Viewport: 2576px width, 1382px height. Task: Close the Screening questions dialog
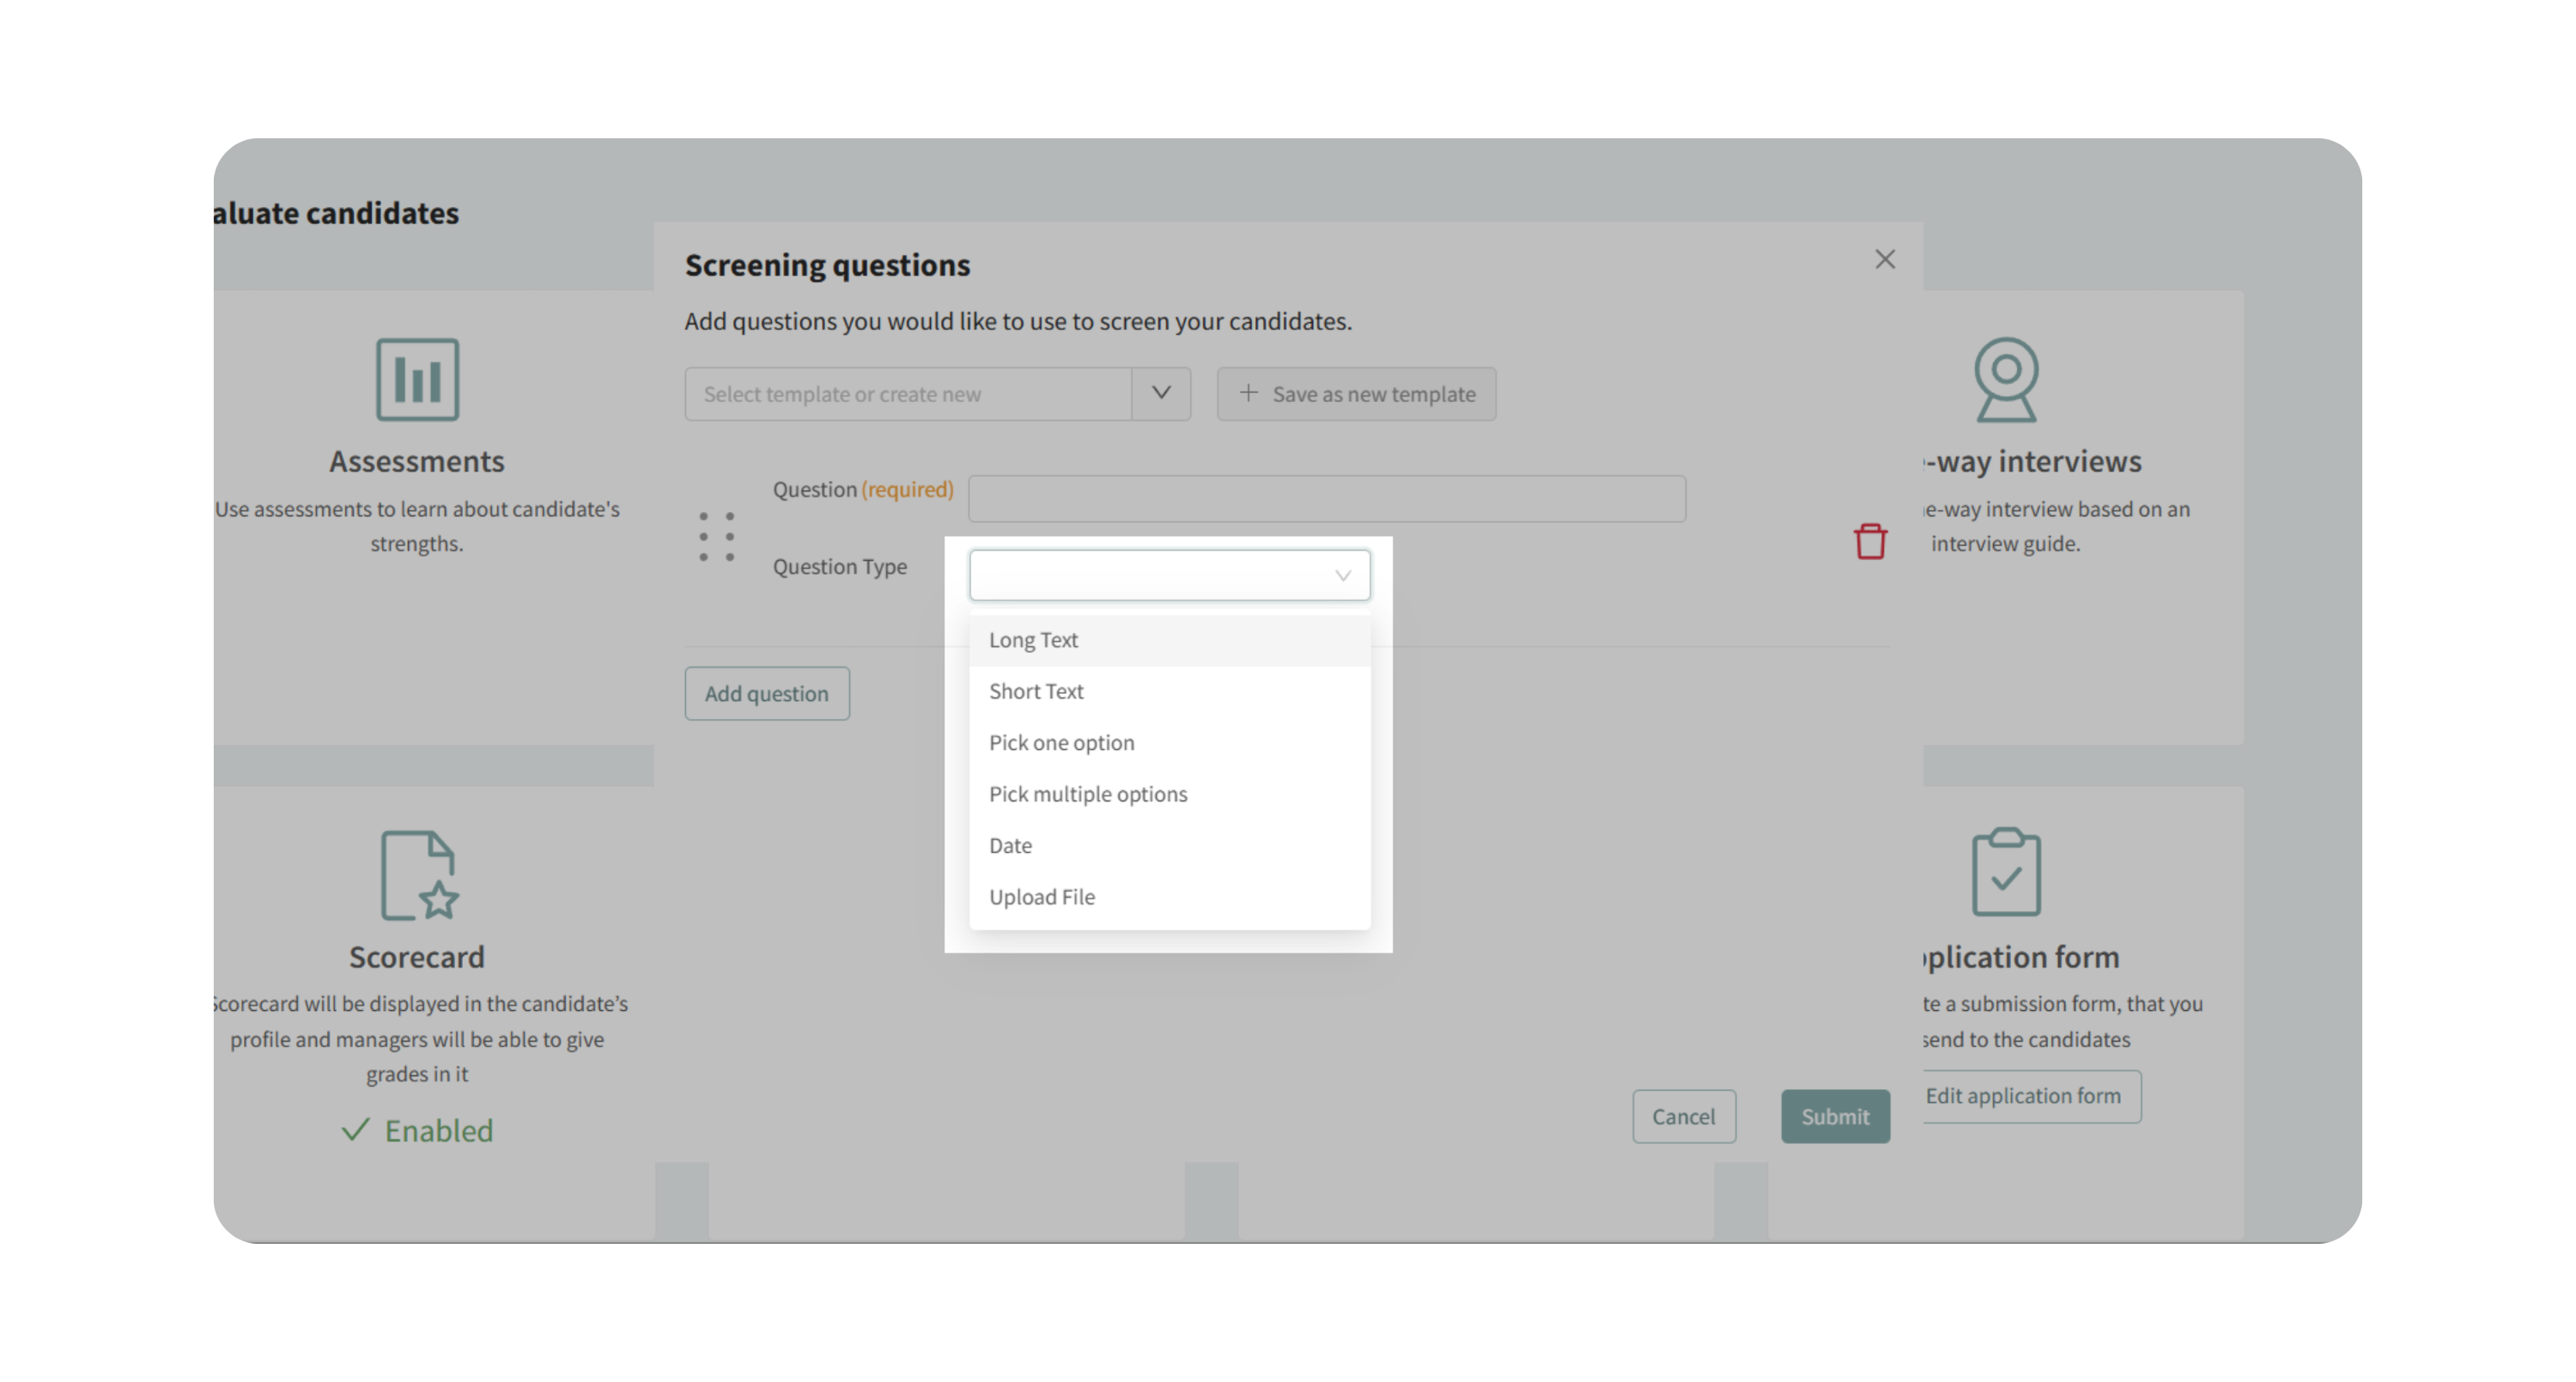[x=1884, y=260]
